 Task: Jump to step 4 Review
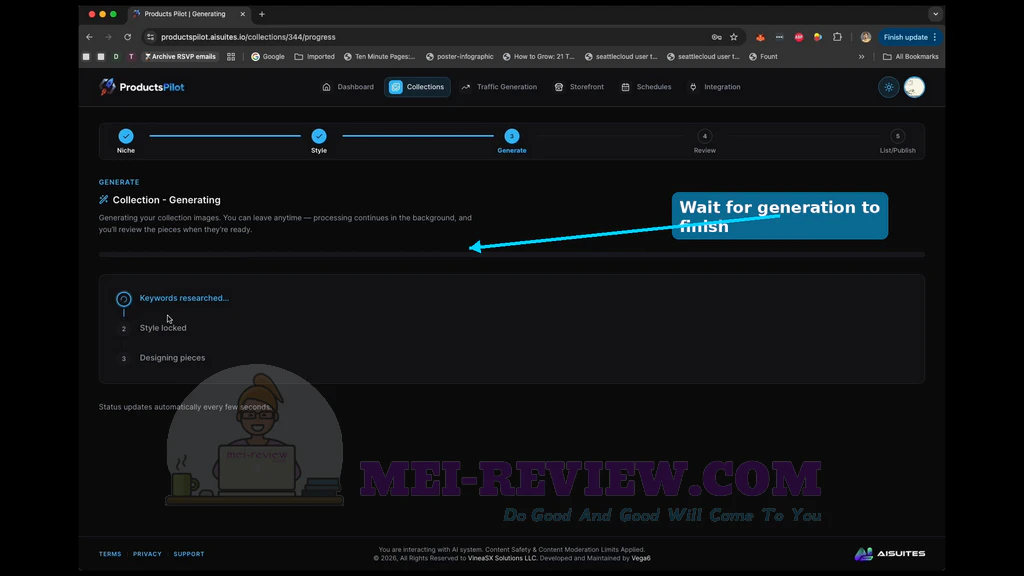coord(705,136)
